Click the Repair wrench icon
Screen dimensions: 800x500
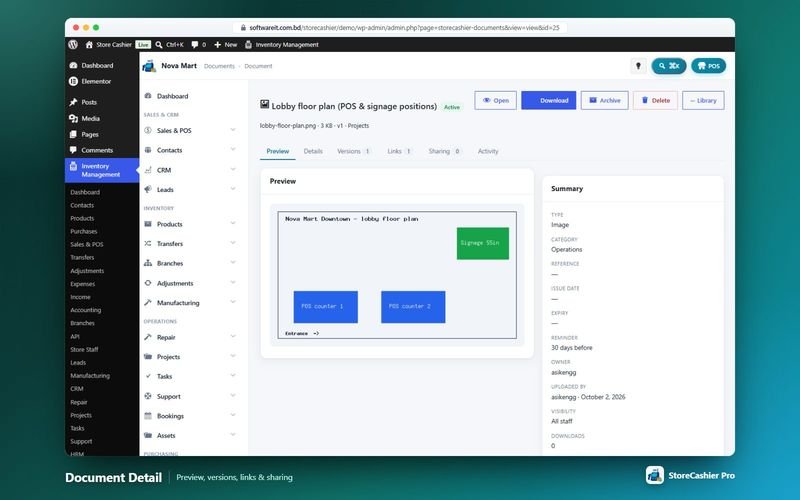tap(148, 337)
